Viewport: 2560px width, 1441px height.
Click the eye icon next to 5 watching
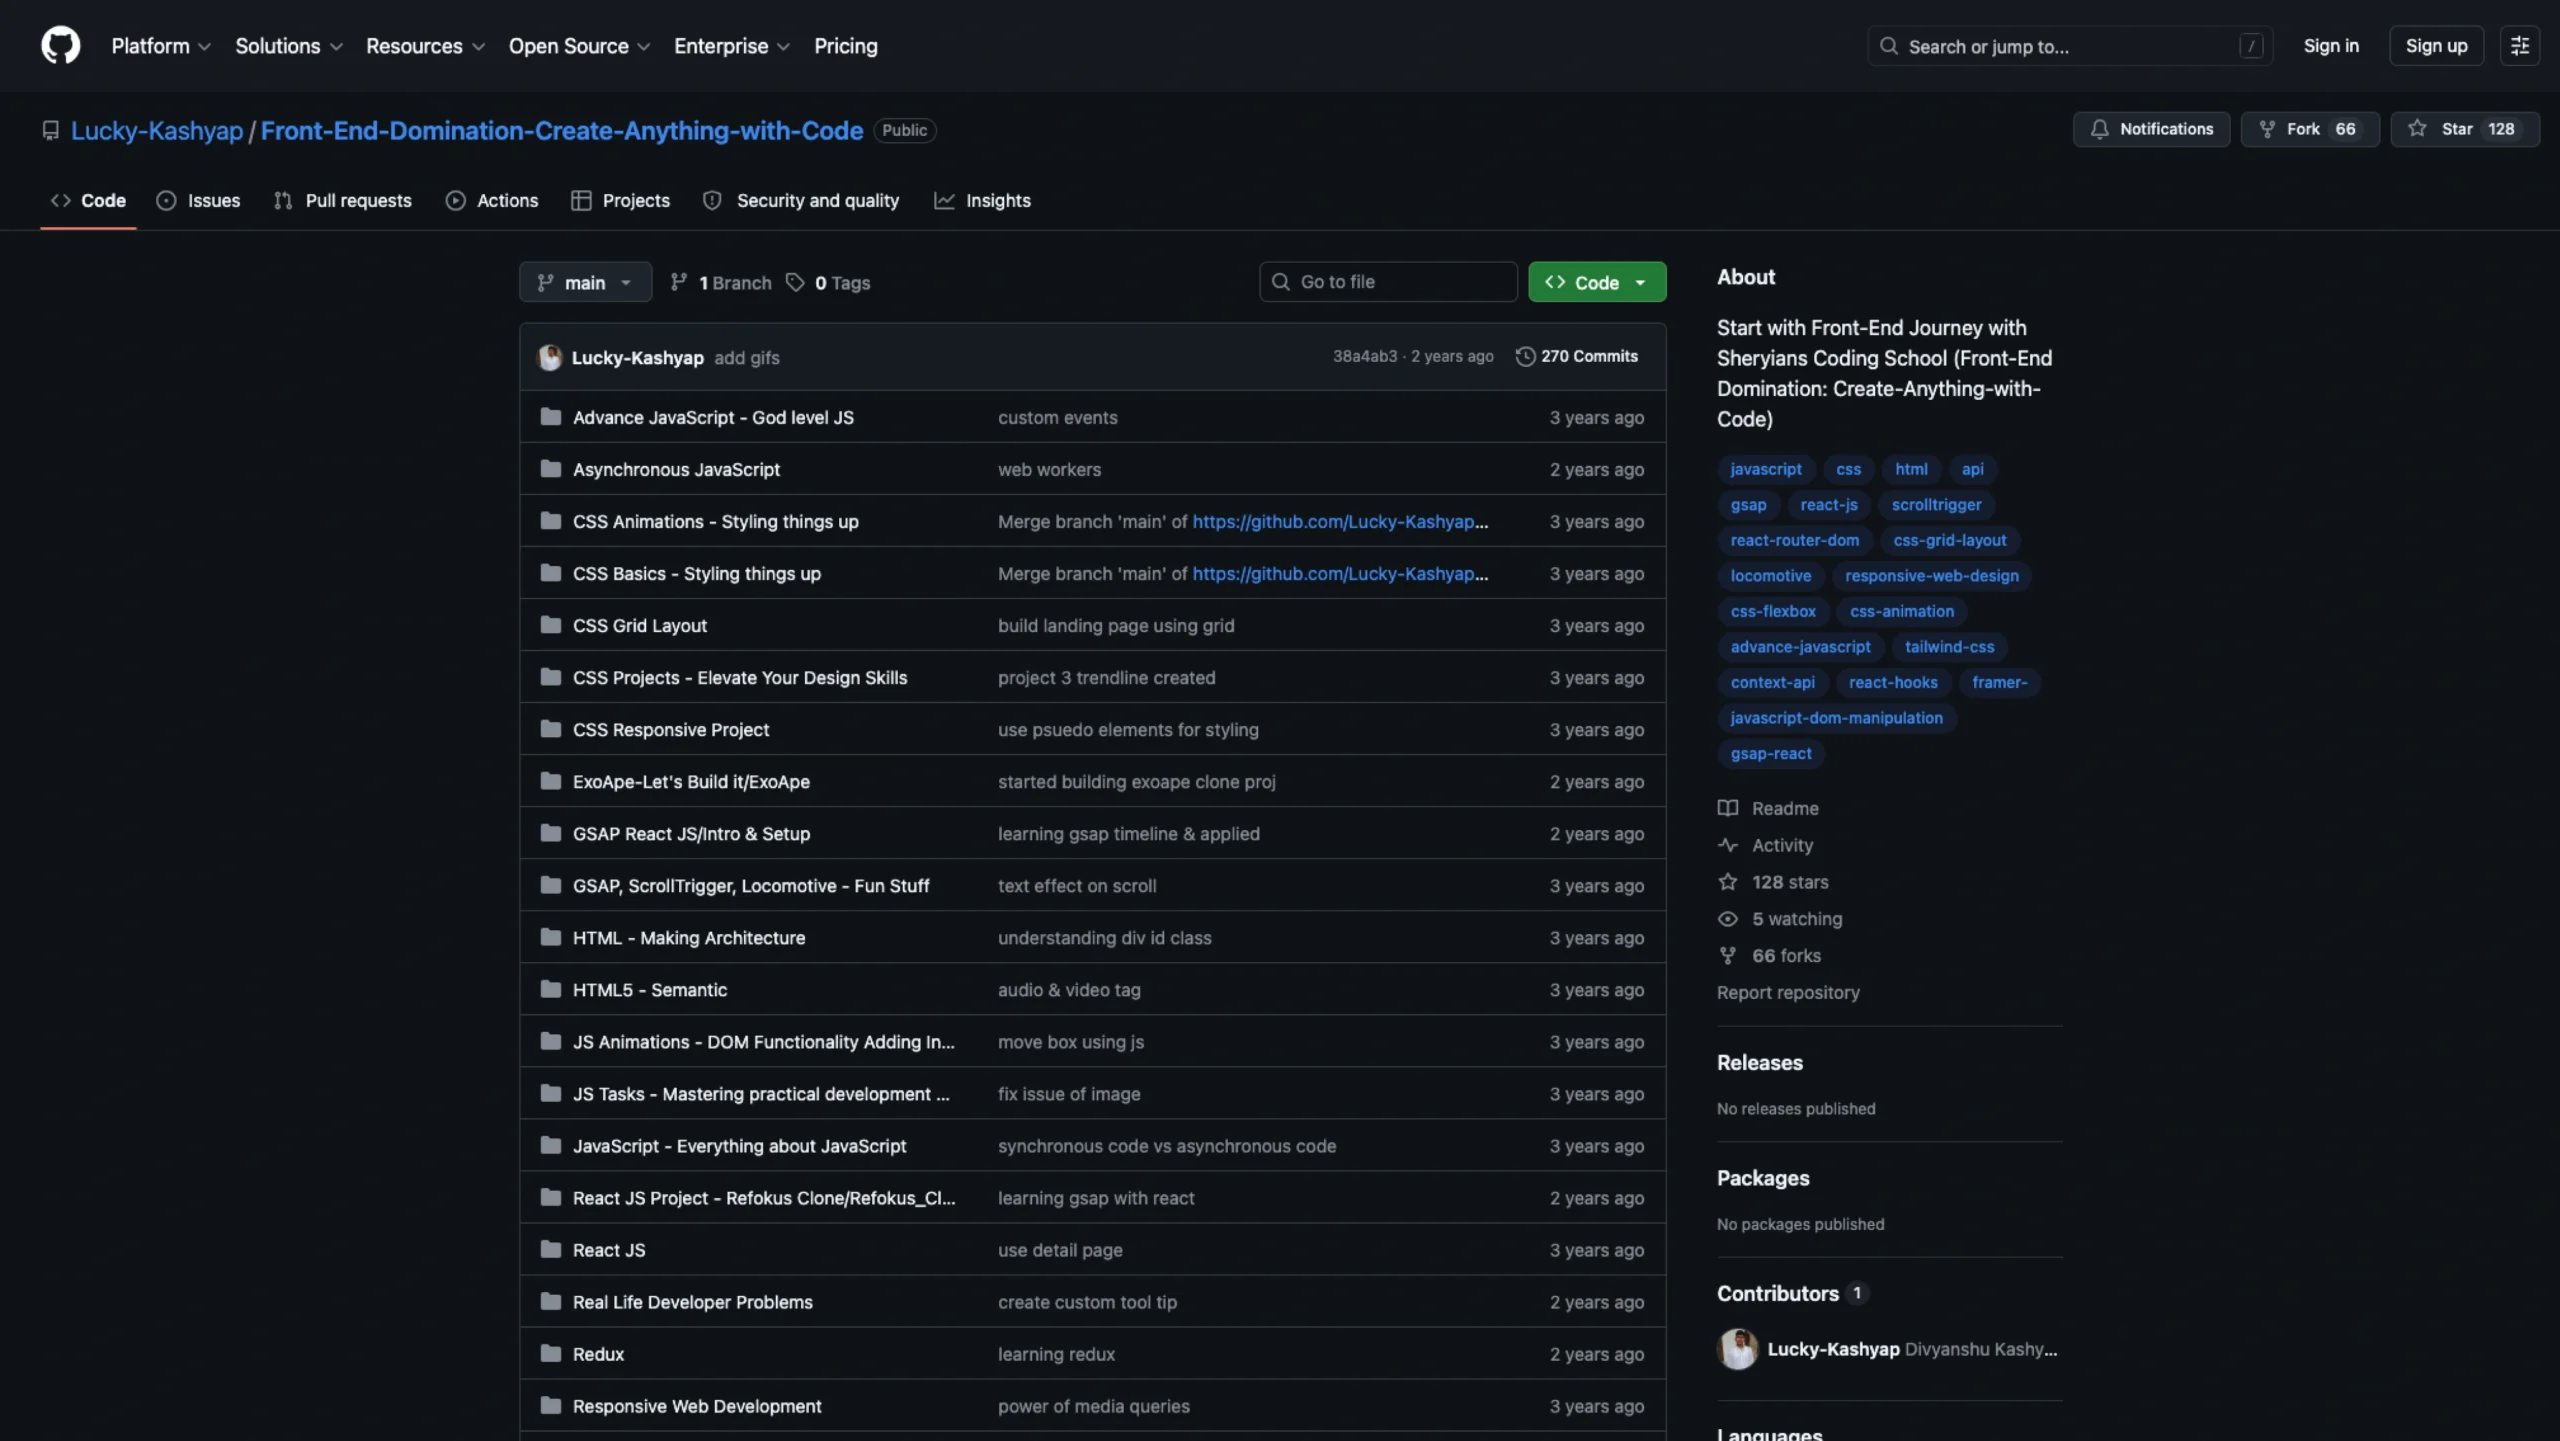(x=1728, y=919)
